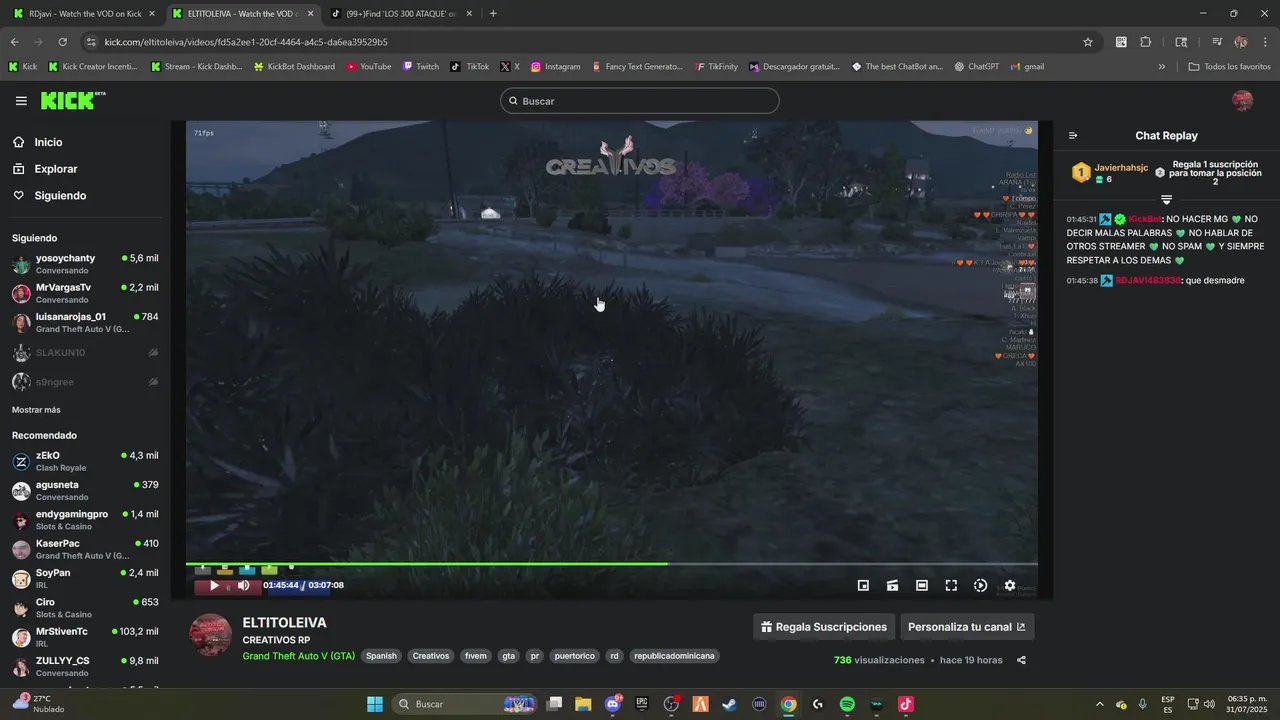Open ChatGPT bookmark
The image size is (1280, 720).
[977, 67]
